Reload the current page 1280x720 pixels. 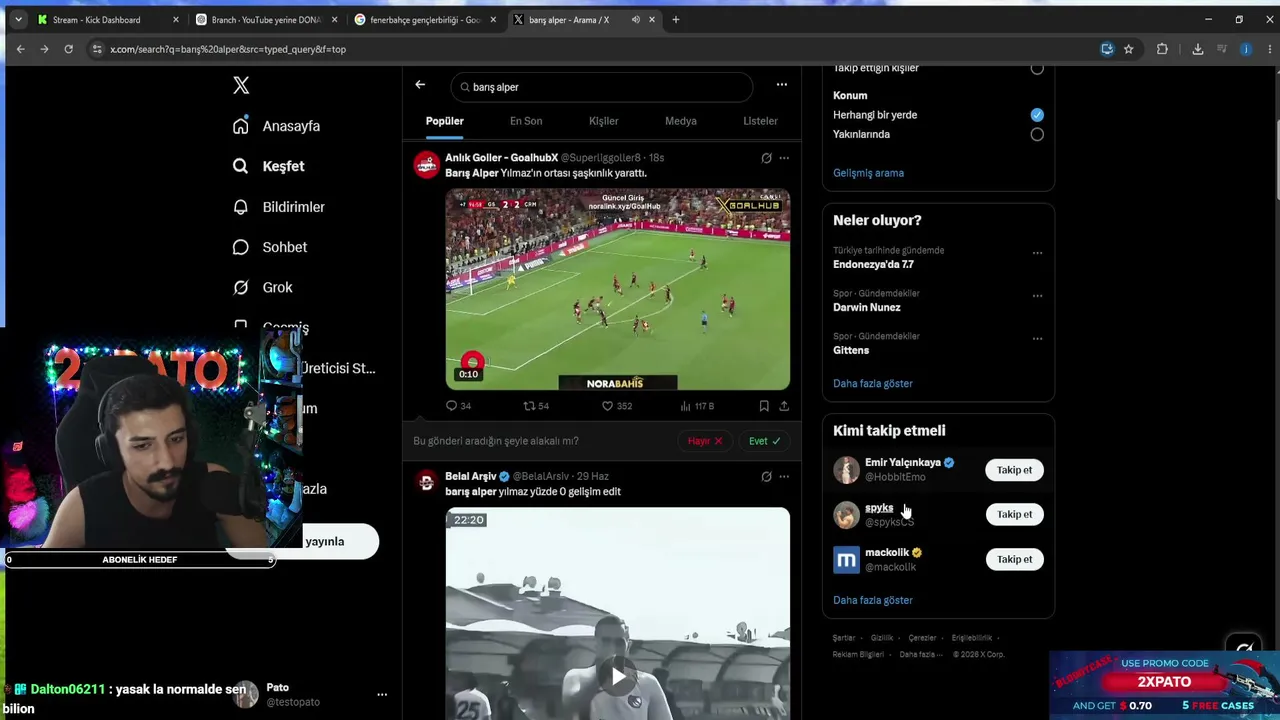68,49
